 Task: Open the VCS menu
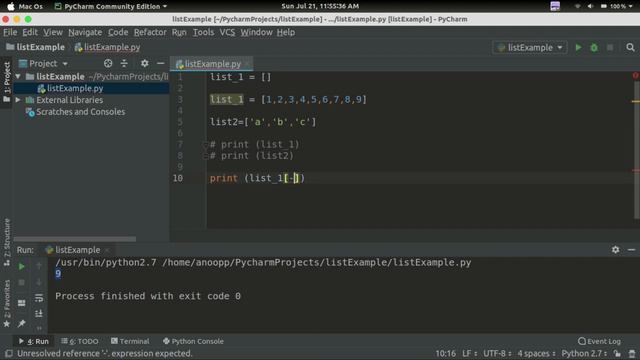pos(227,32)
